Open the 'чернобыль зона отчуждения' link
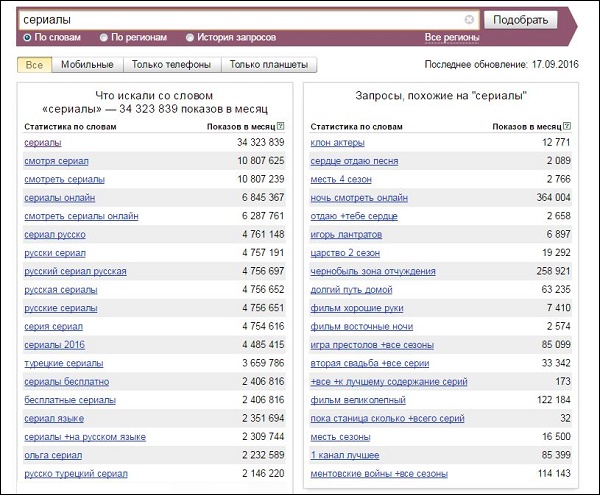600x495 pixels. [x=373, y=271]
